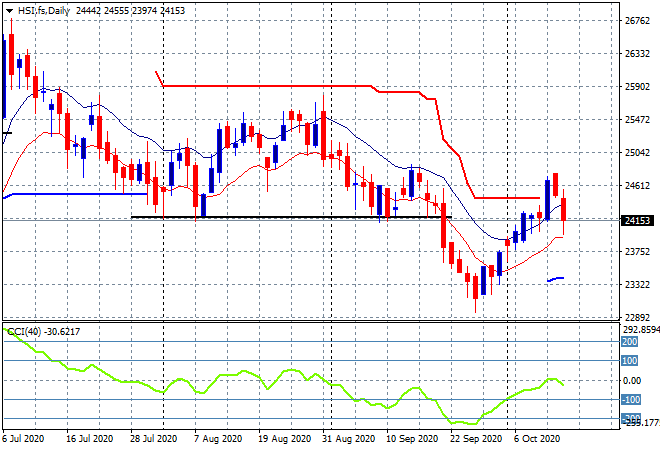This screenshot has width=660, height=450.
Task: Click the CCI 0.00 level label
Action: pos(632,381)
